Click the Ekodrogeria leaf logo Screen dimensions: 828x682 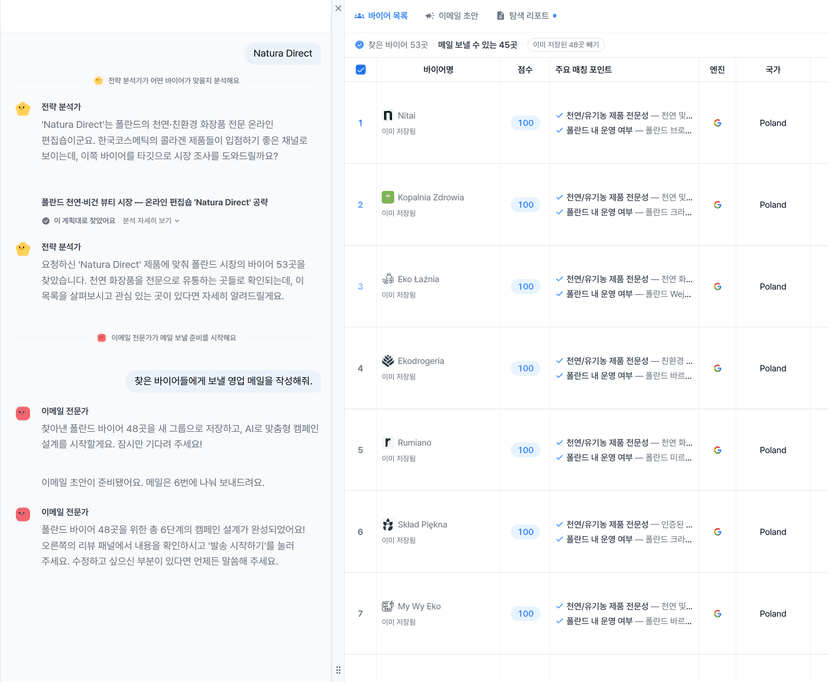click(x=388, y=361)
